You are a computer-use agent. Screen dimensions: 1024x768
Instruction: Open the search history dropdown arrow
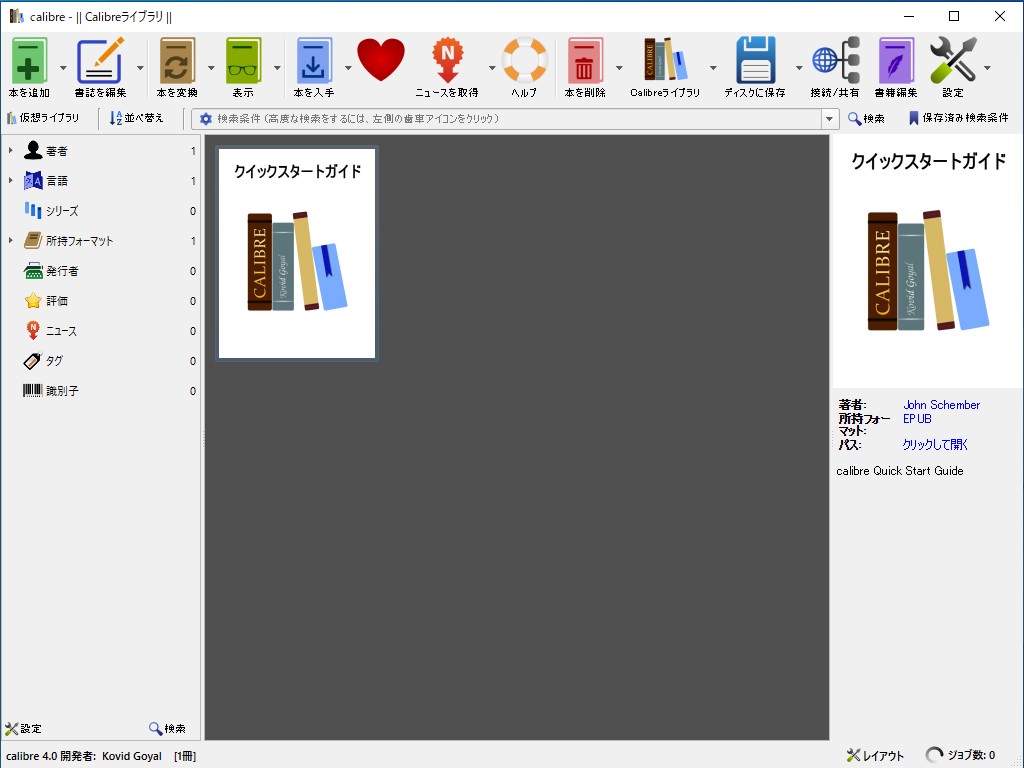830,118
